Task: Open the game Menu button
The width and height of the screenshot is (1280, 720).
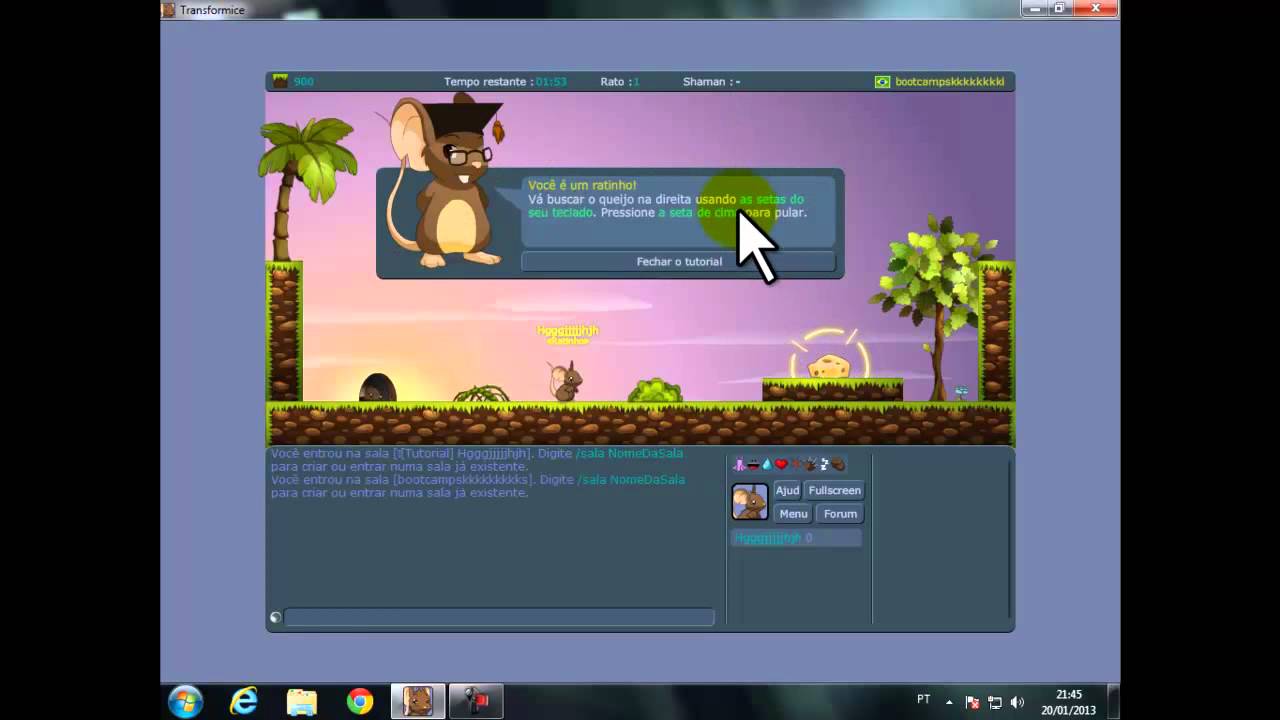Action: coord(793,514)
